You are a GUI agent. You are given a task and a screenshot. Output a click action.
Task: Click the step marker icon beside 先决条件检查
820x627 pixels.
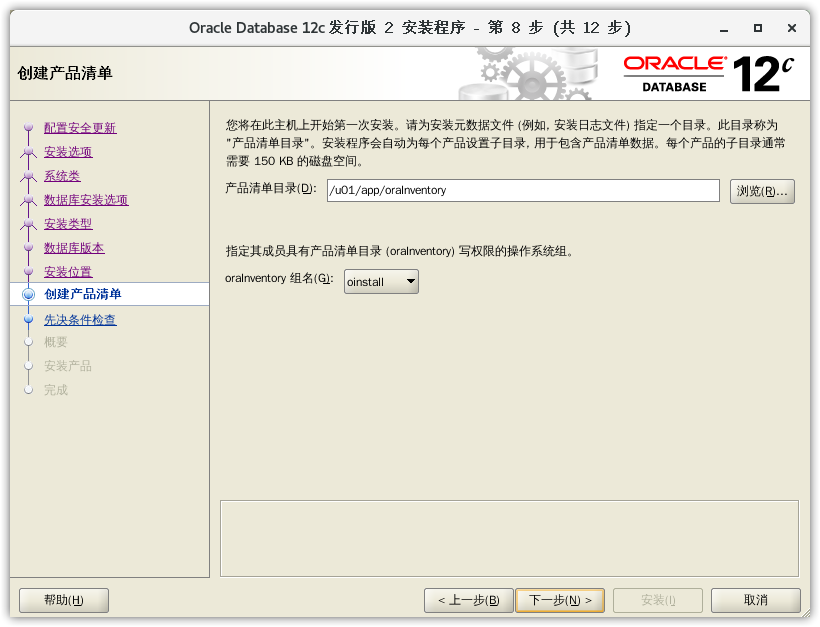pos(29,320)
